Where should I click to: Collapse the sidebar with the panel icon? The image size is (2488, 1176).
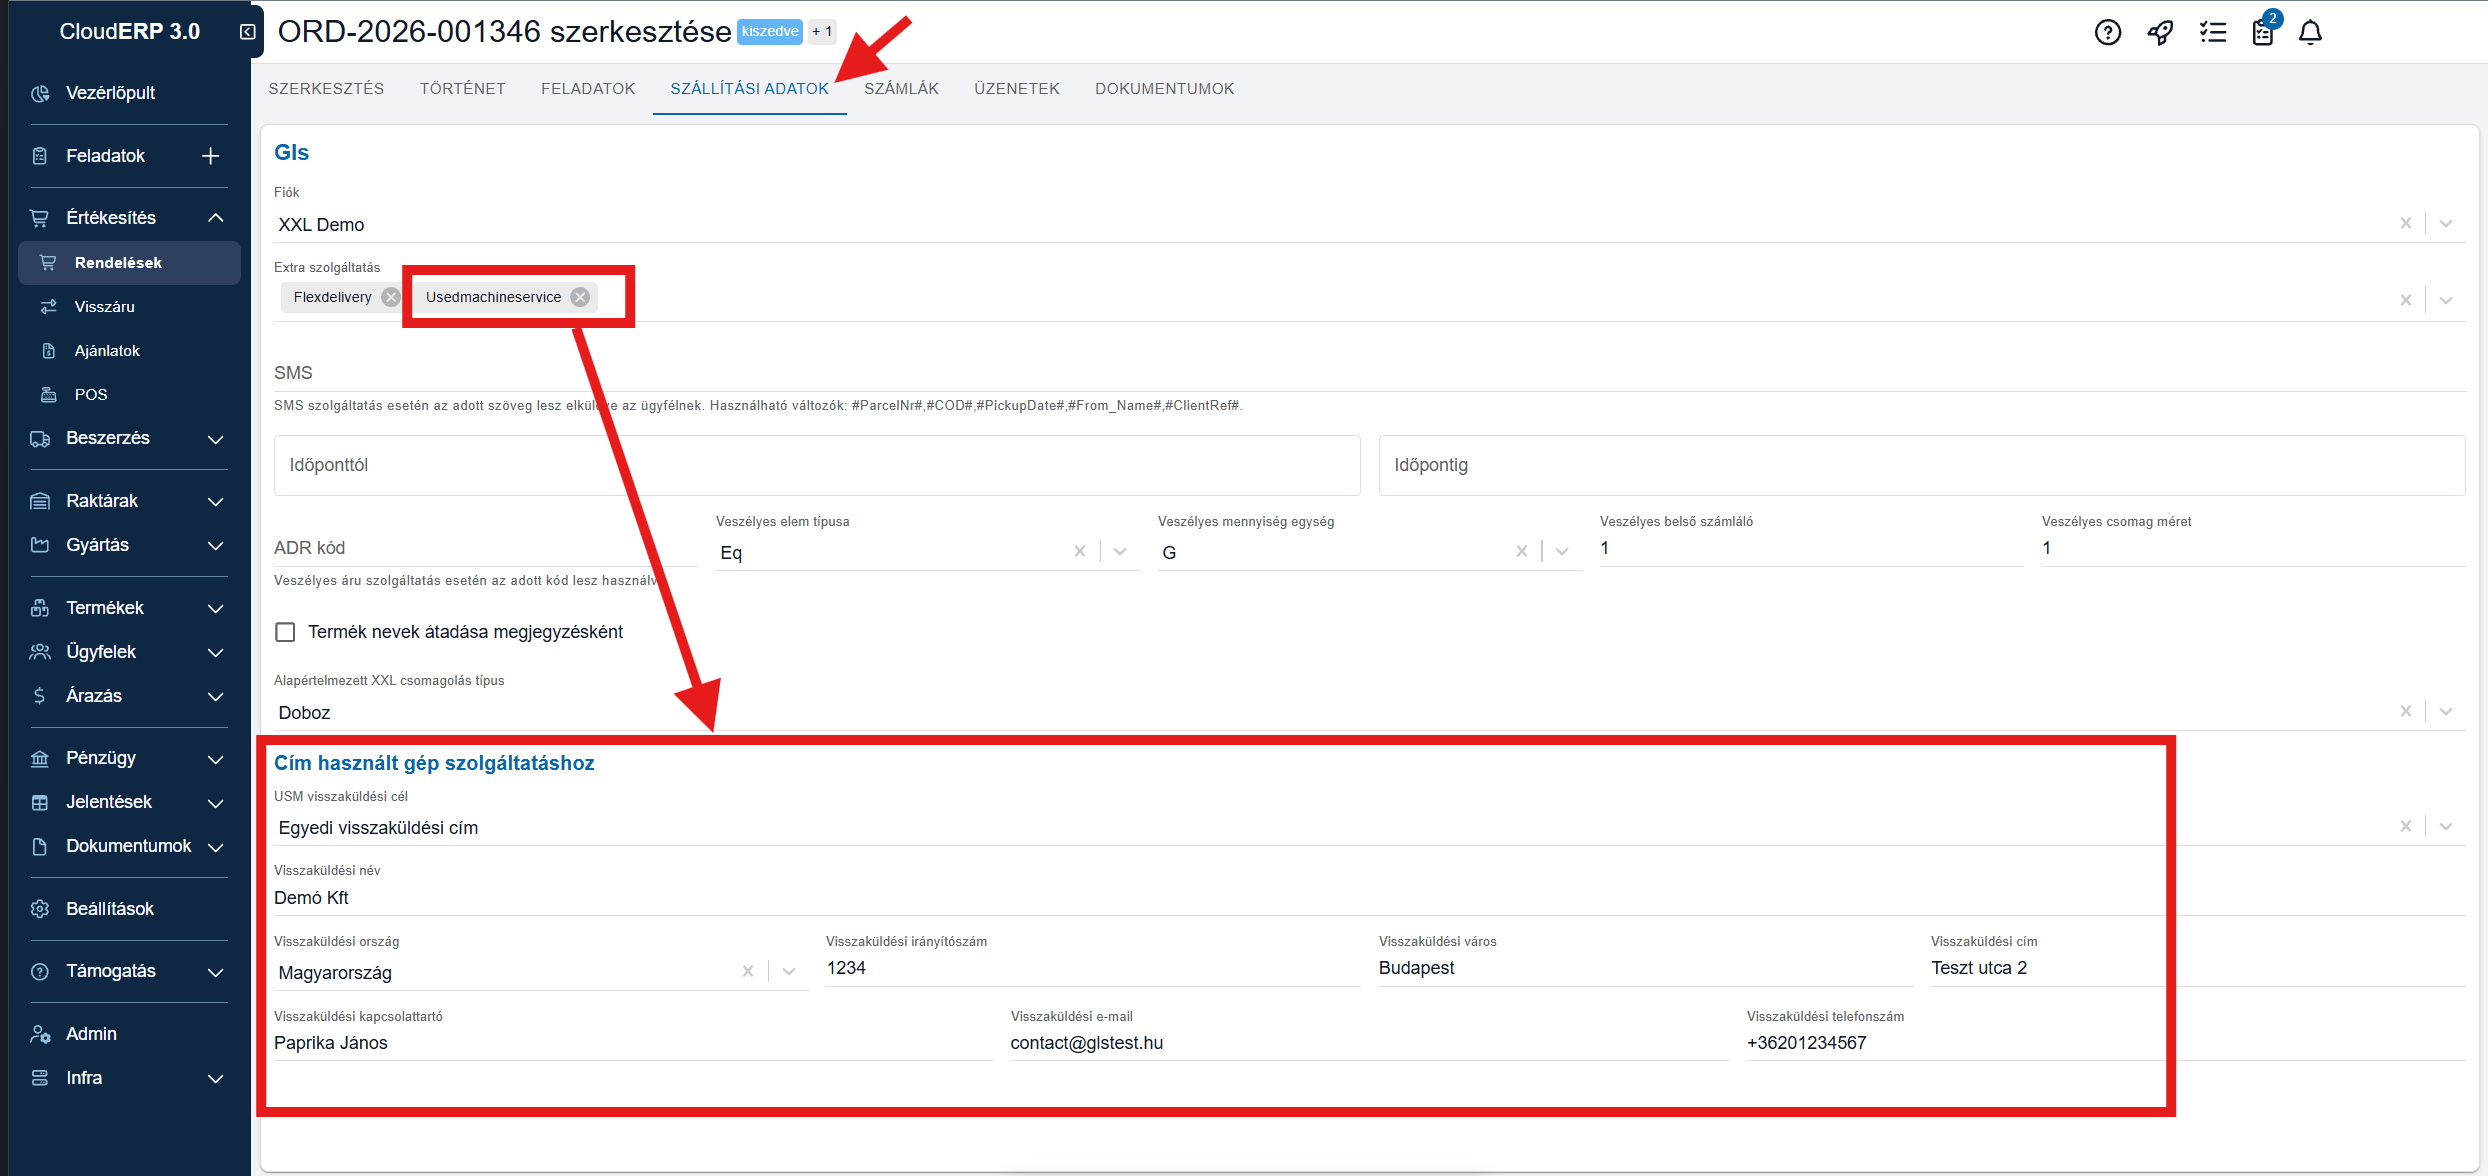(247, 32)
